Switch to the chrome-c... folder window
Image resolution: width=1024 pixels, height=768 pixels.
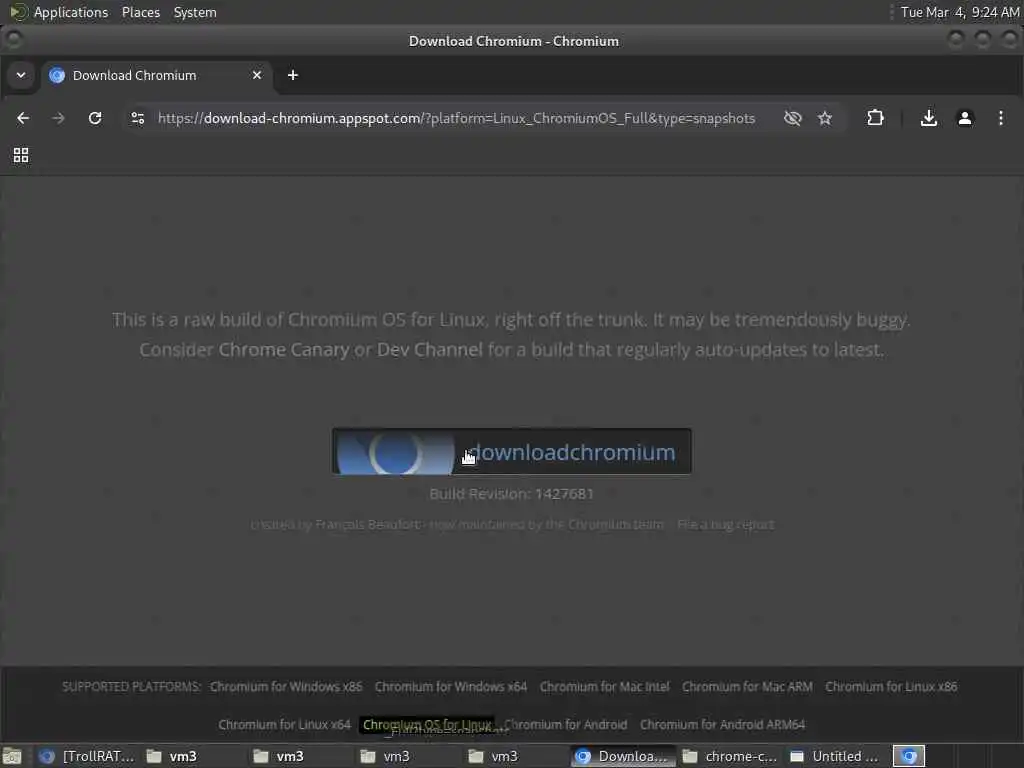click(x=731, y=756)
